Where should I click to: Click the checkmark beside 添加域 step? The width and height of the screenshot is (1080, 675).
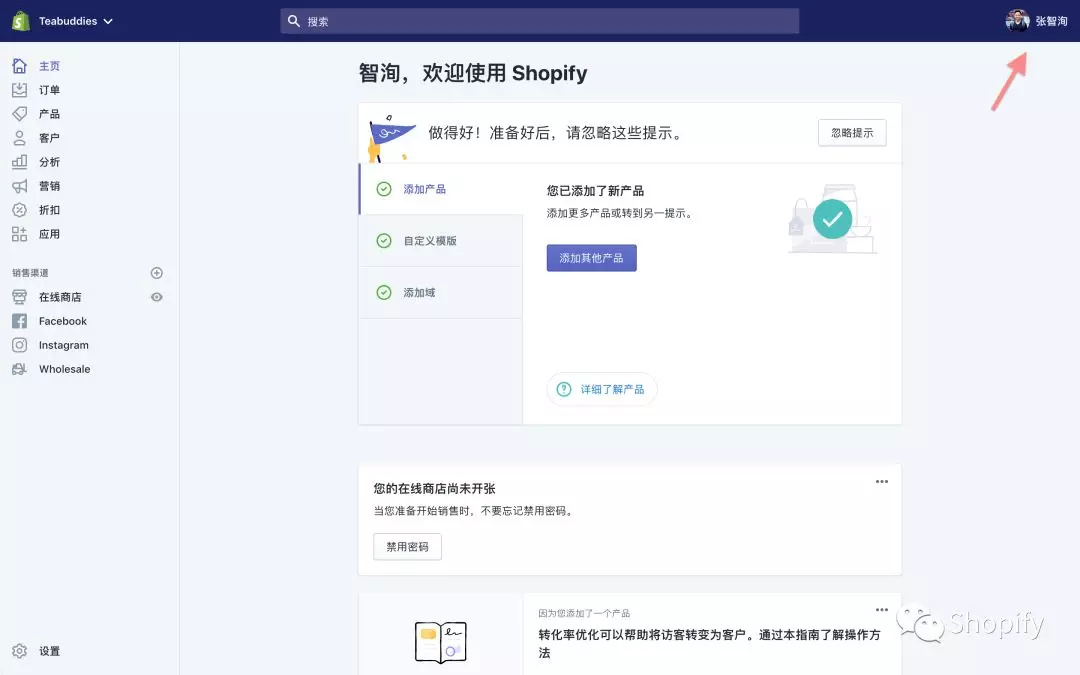click(x=386, y=292)
